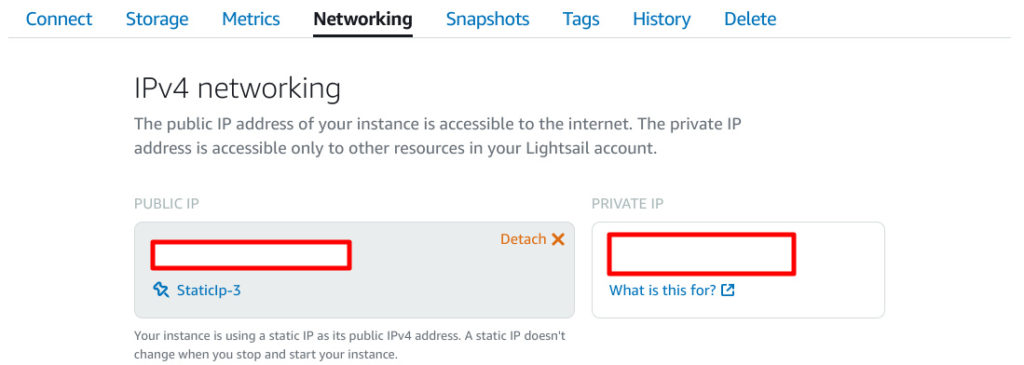1024x365 pixels.
Task: Click the 'What is this for?' link
Action: pyautogui.click(x=663, y=290)
